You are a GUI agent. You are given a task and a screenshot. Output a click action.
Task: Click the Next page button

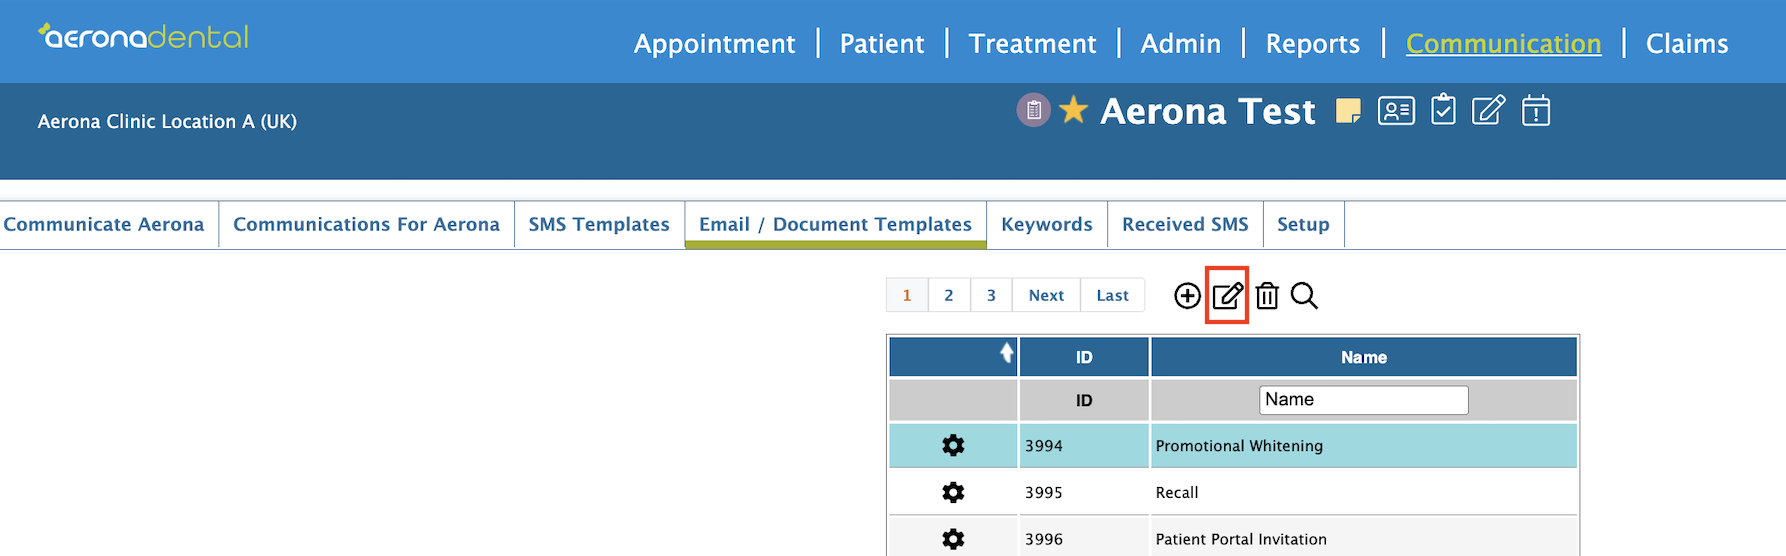tap(1046, 295)
